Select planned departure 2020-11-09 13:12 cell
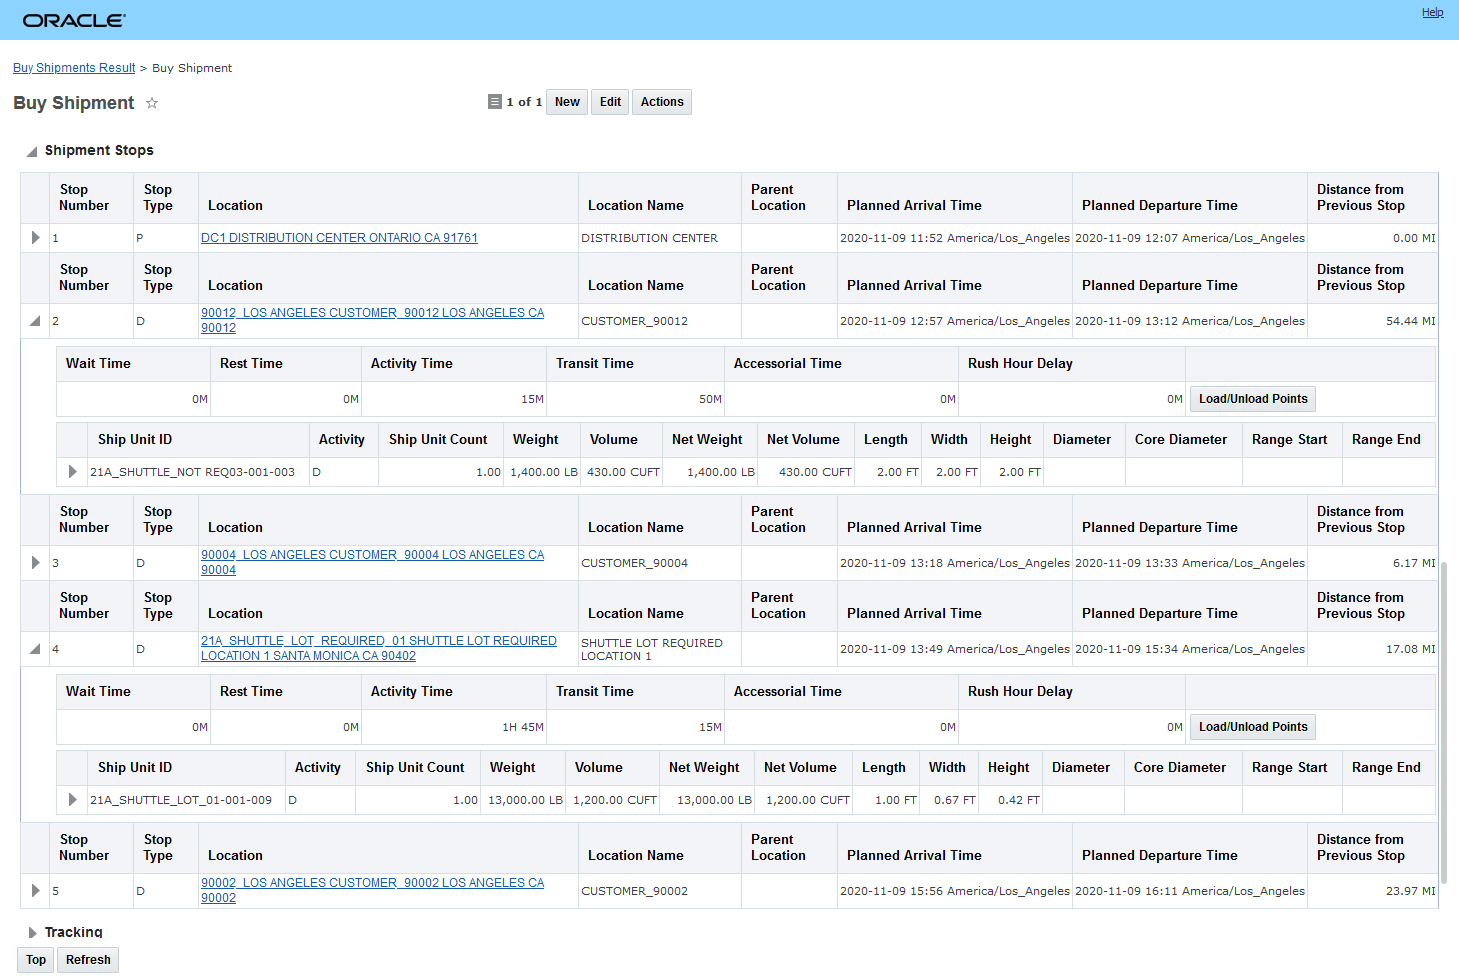 [x=1190, y=321]
